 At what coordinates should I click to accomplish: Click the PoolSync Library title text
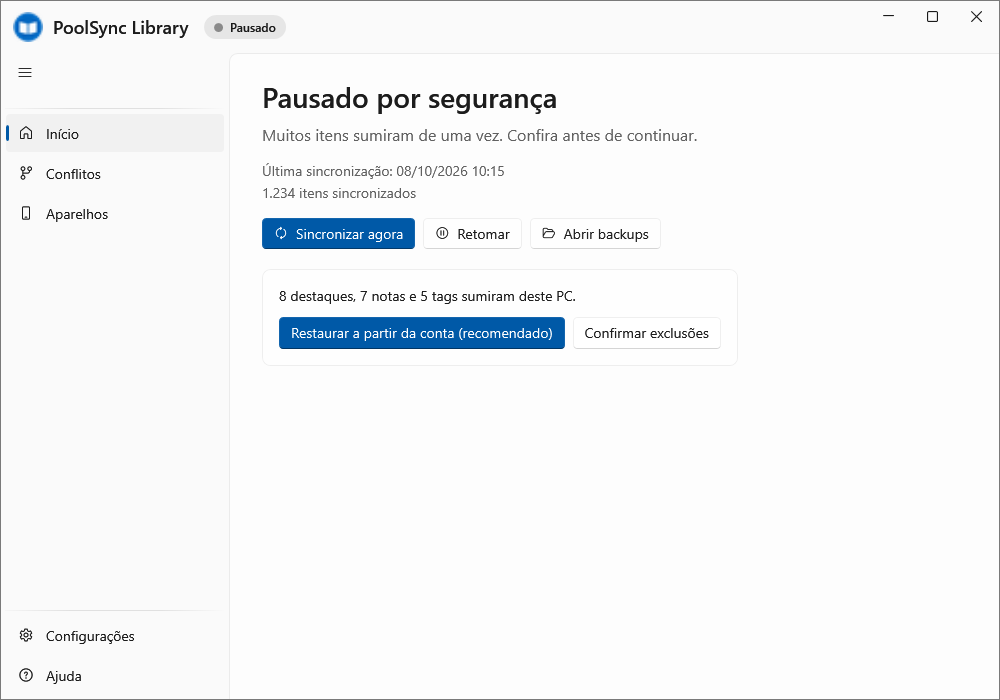121,28
